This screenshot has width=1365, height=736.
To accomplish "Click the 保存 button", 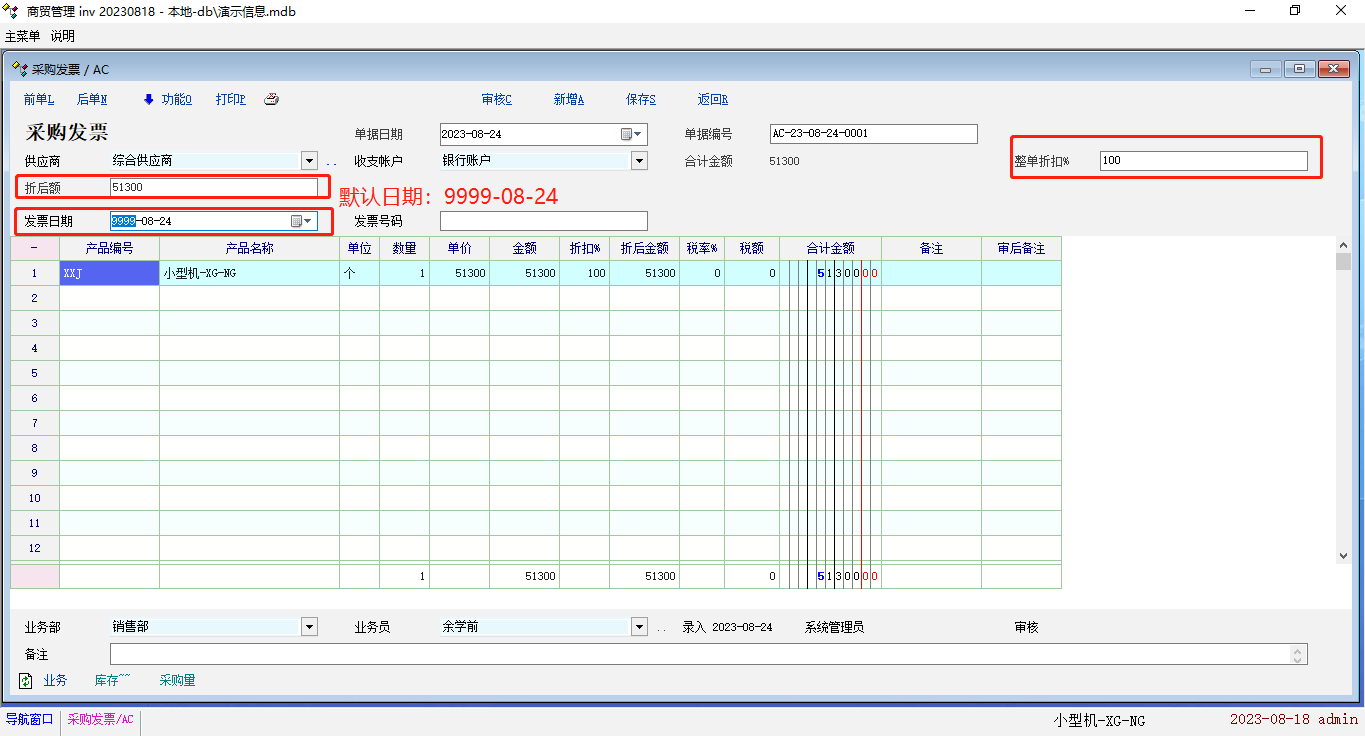I will point(640,99).
